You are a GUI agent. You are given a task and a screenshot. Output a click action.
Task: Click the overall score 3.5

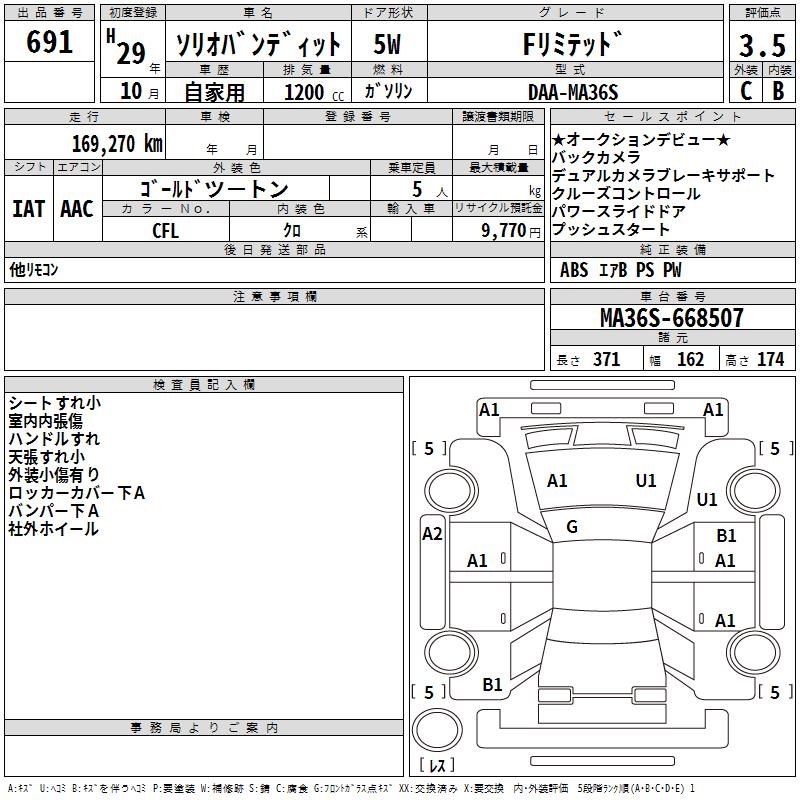pos(762,45)
